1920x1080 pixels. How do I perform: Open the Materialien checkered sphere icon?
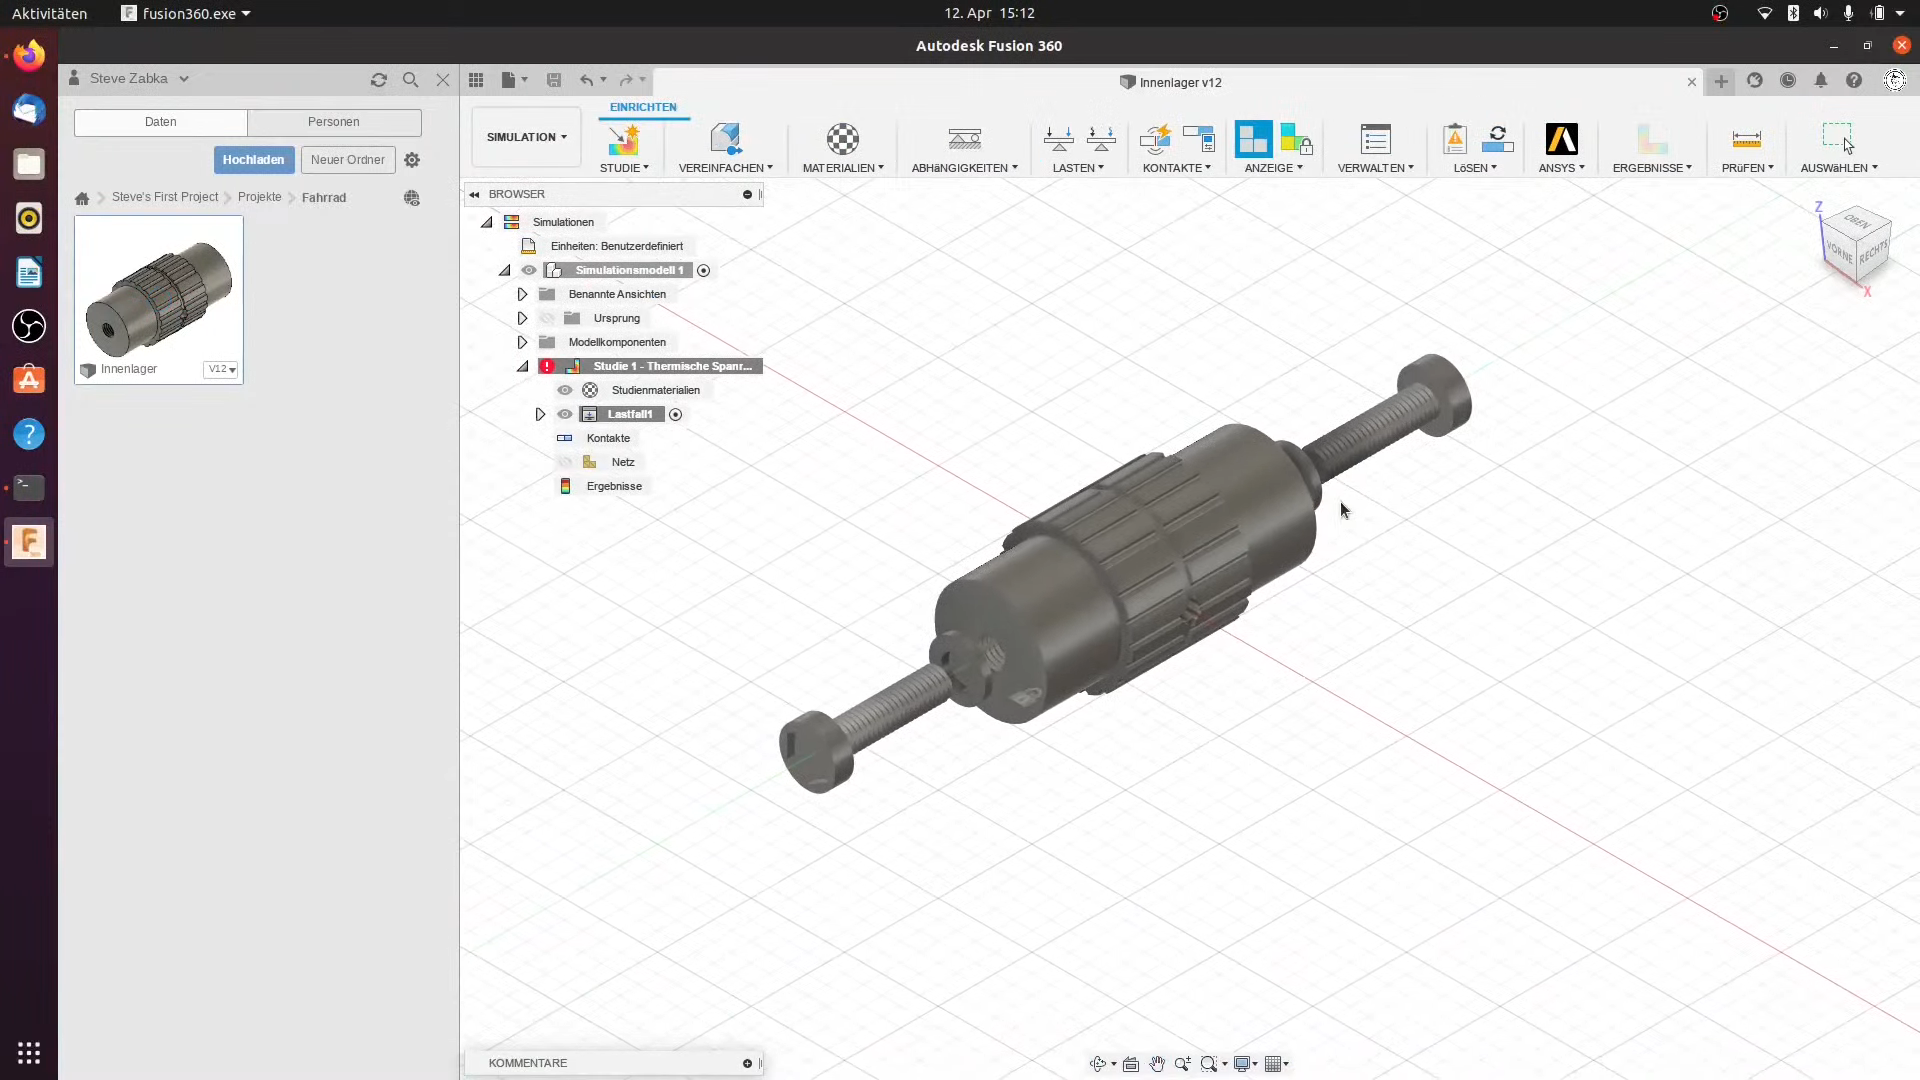coord(842,140)
